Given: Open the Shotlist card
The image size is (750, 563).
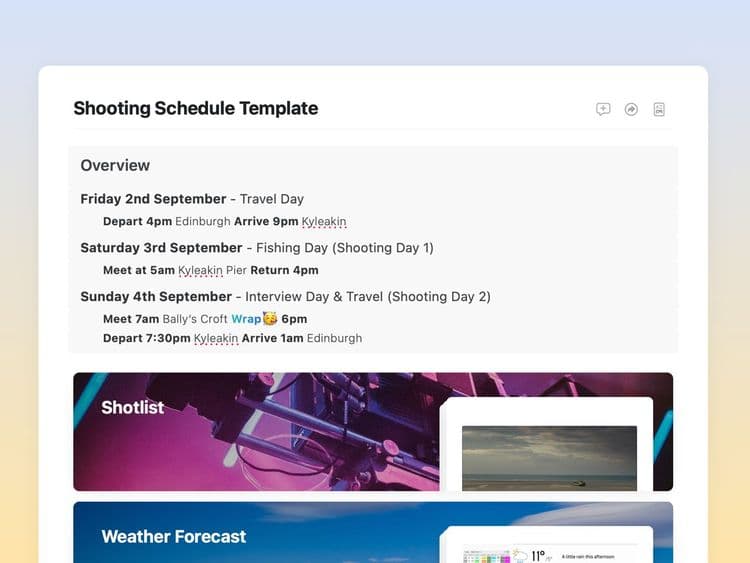Looking at the screenshot, I should pyautogui.click(x=373, y=431).
